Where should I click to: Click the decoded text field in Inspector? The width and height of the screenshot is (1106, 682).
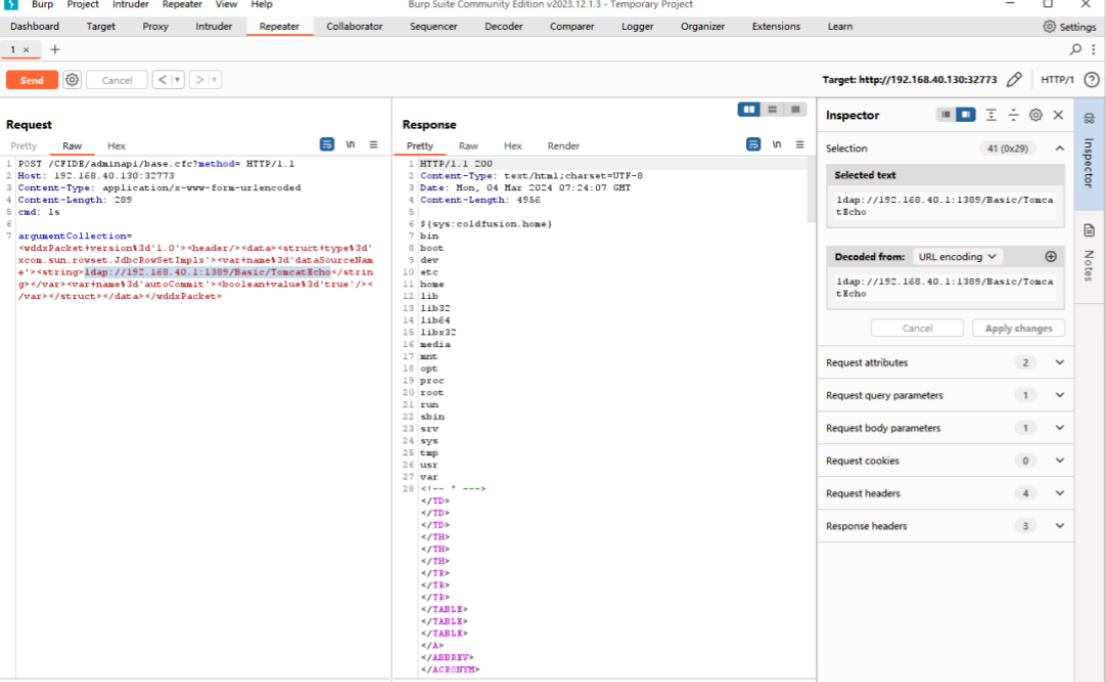[x=945, y=288]
